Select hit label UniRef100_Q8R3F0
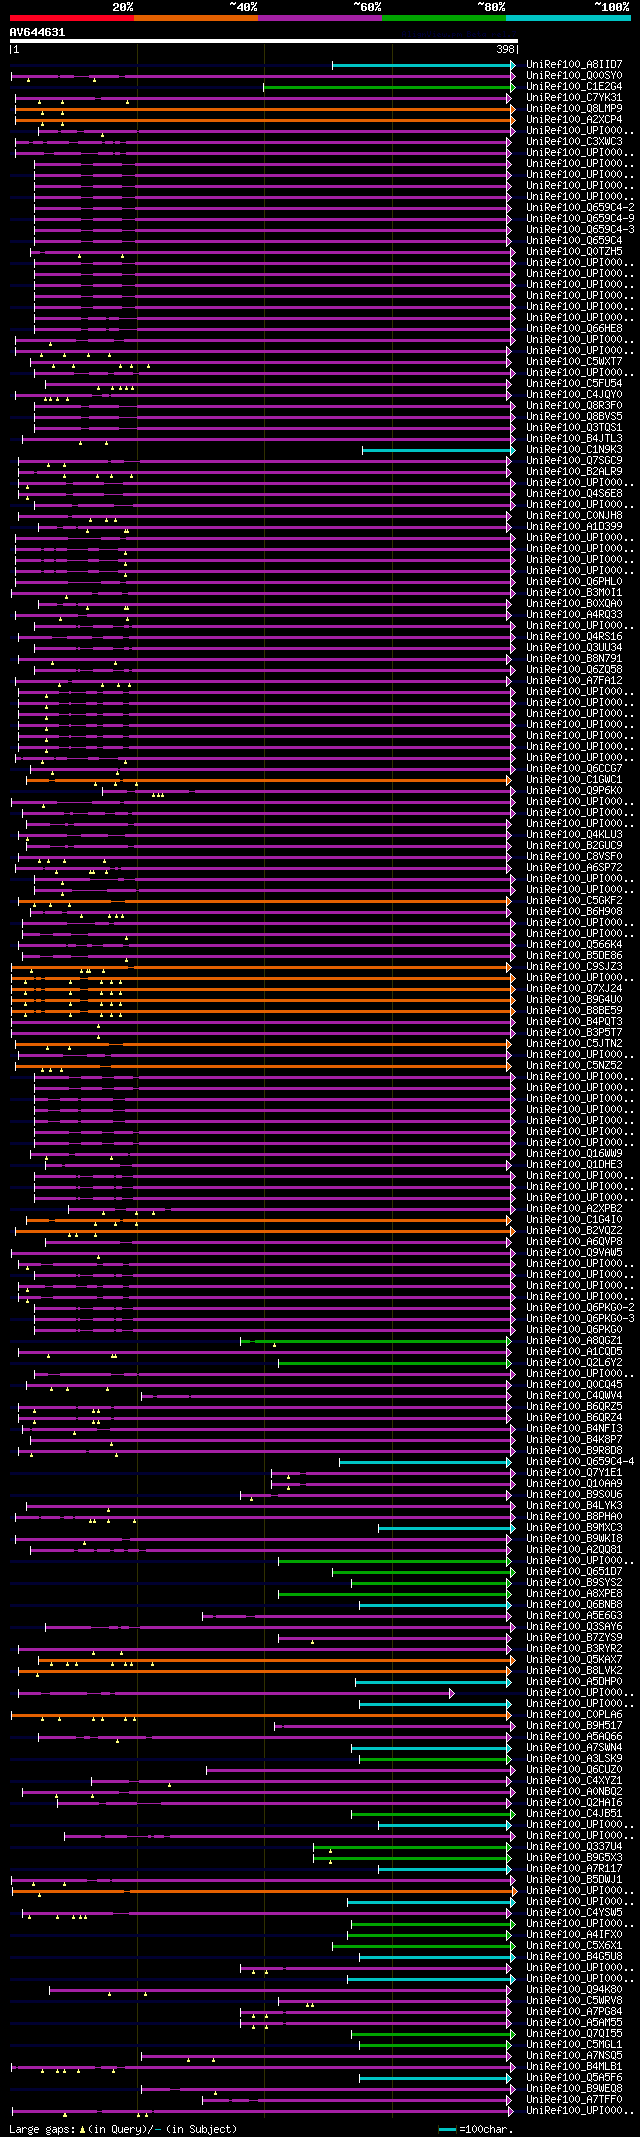 point(574,405)
